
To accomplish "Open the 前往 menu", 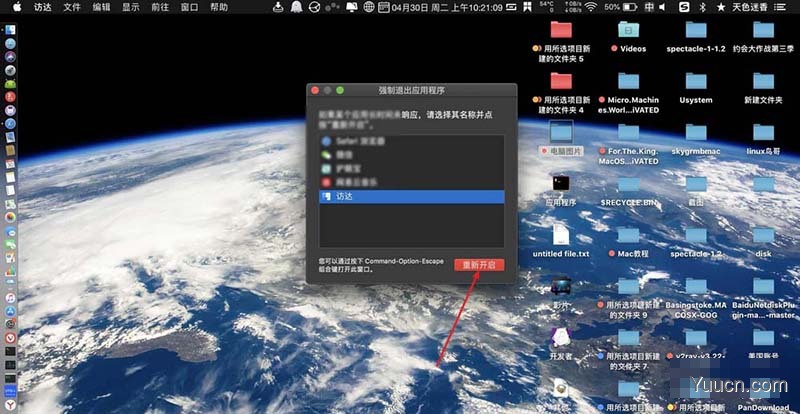I will pos(160,8).
